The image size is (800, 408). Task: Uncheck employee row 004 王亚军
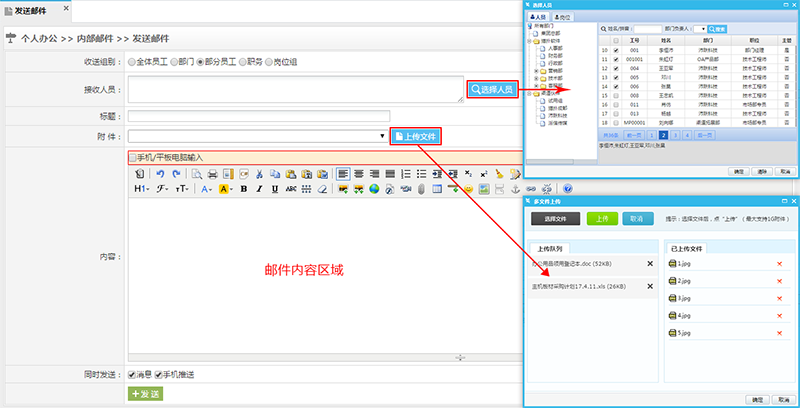coord(617,68)
